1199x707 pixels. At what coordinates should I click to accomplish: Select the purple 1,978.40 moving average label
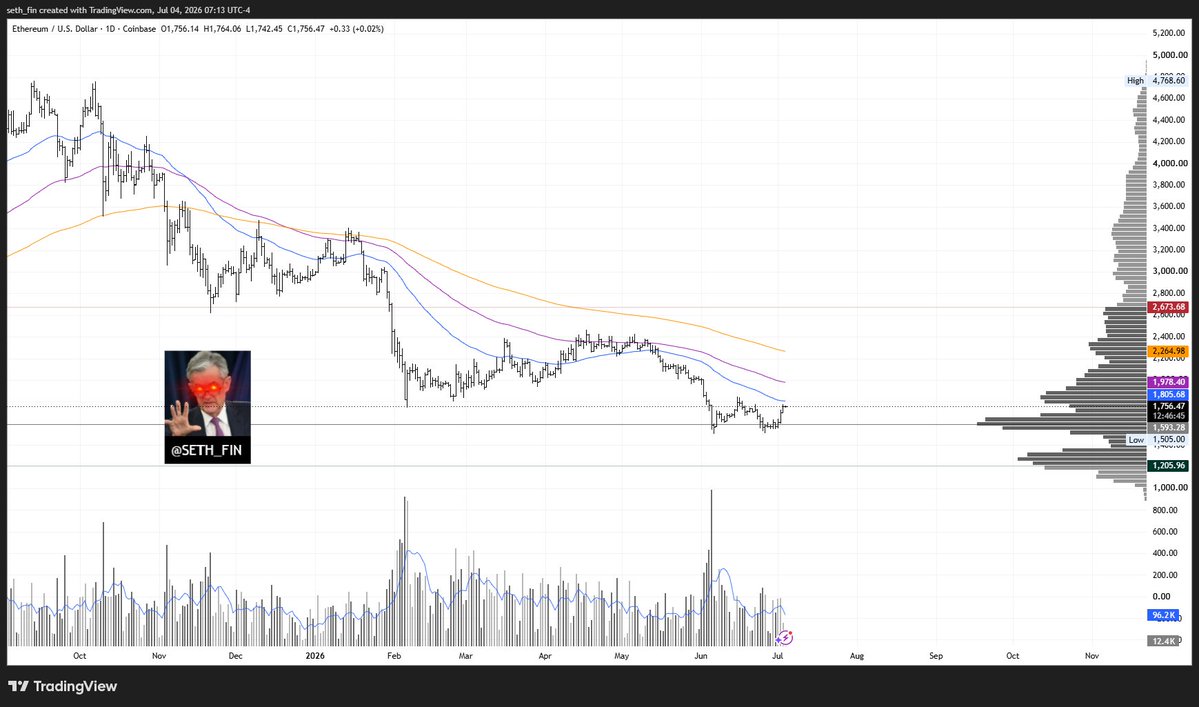click(x=1168, y=382)
